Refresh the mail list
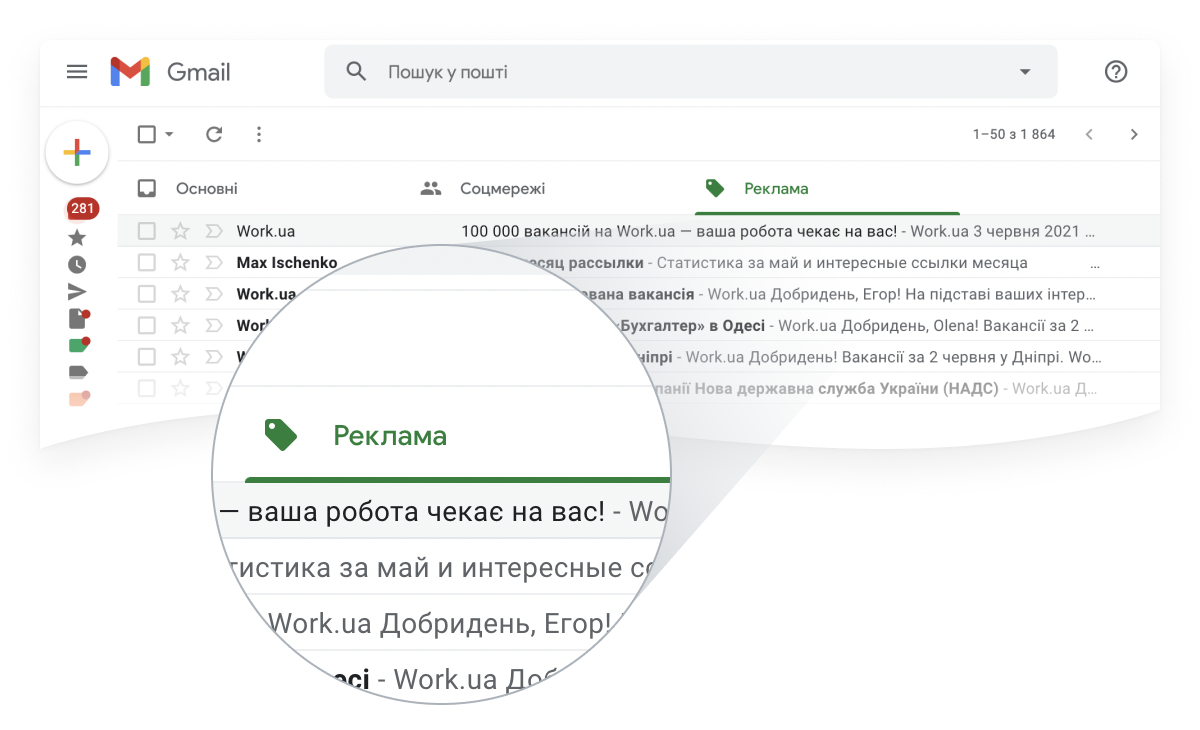Viewport: 1200px width, 730px height. pos(214,134)
